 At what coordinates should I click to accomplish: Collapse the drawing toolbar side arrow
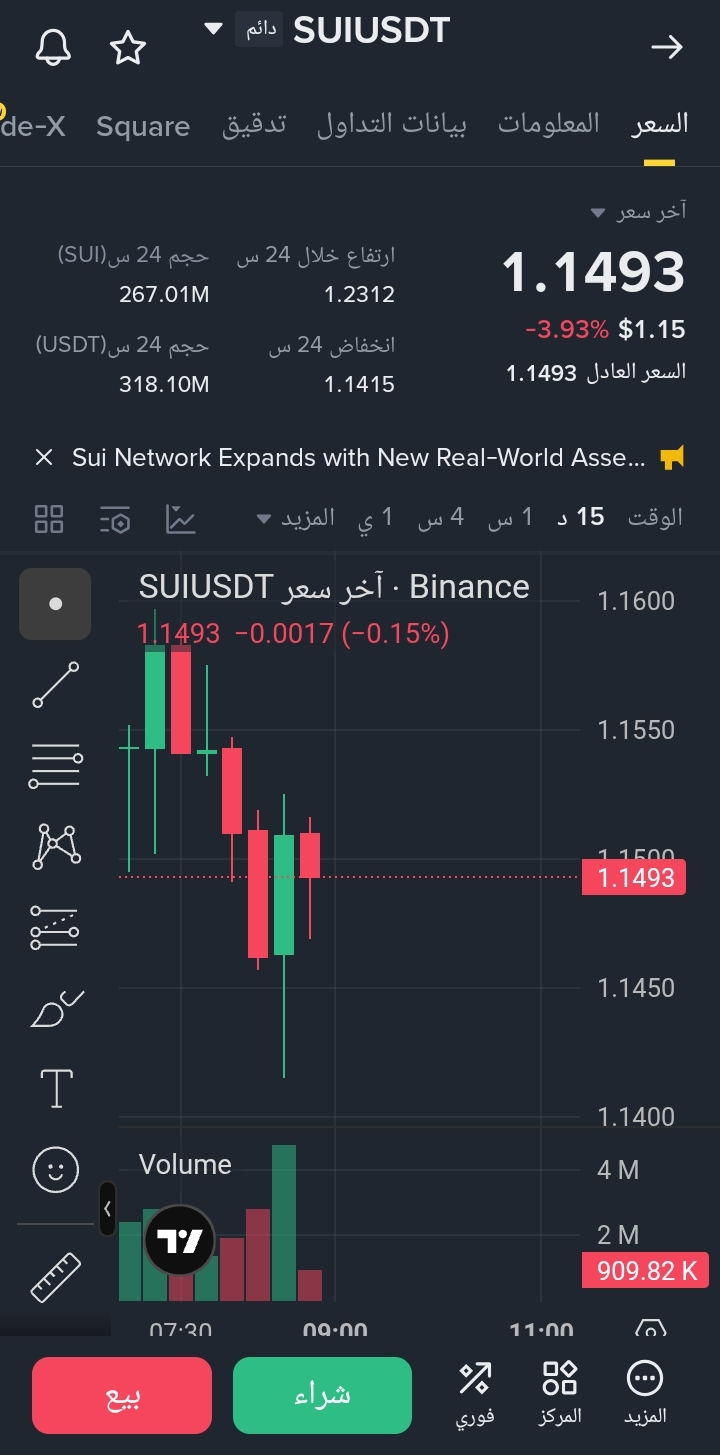point(108,1209)
